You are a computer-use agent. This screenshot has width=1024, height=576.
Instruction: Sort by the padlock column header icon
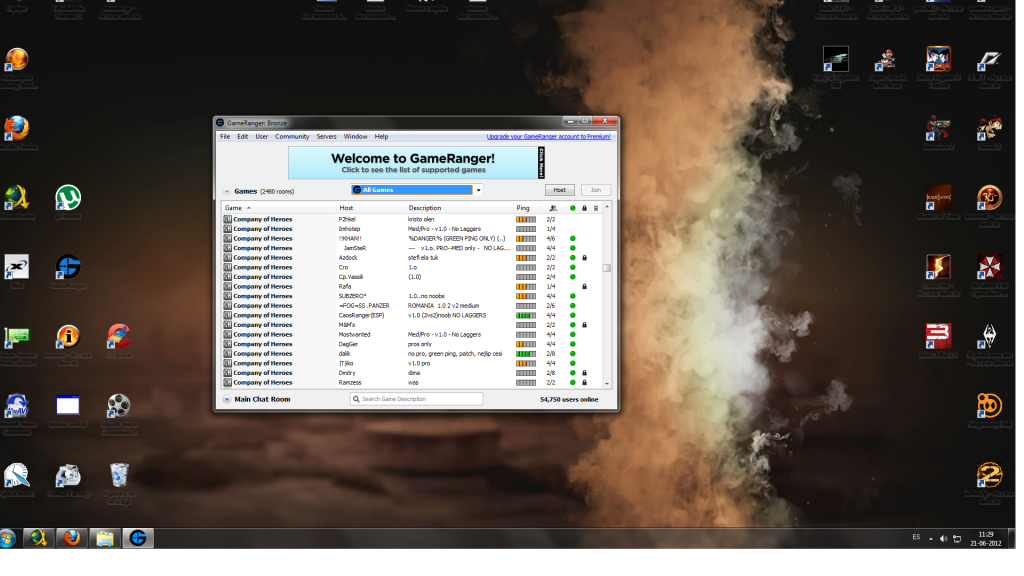click(584, 208)
